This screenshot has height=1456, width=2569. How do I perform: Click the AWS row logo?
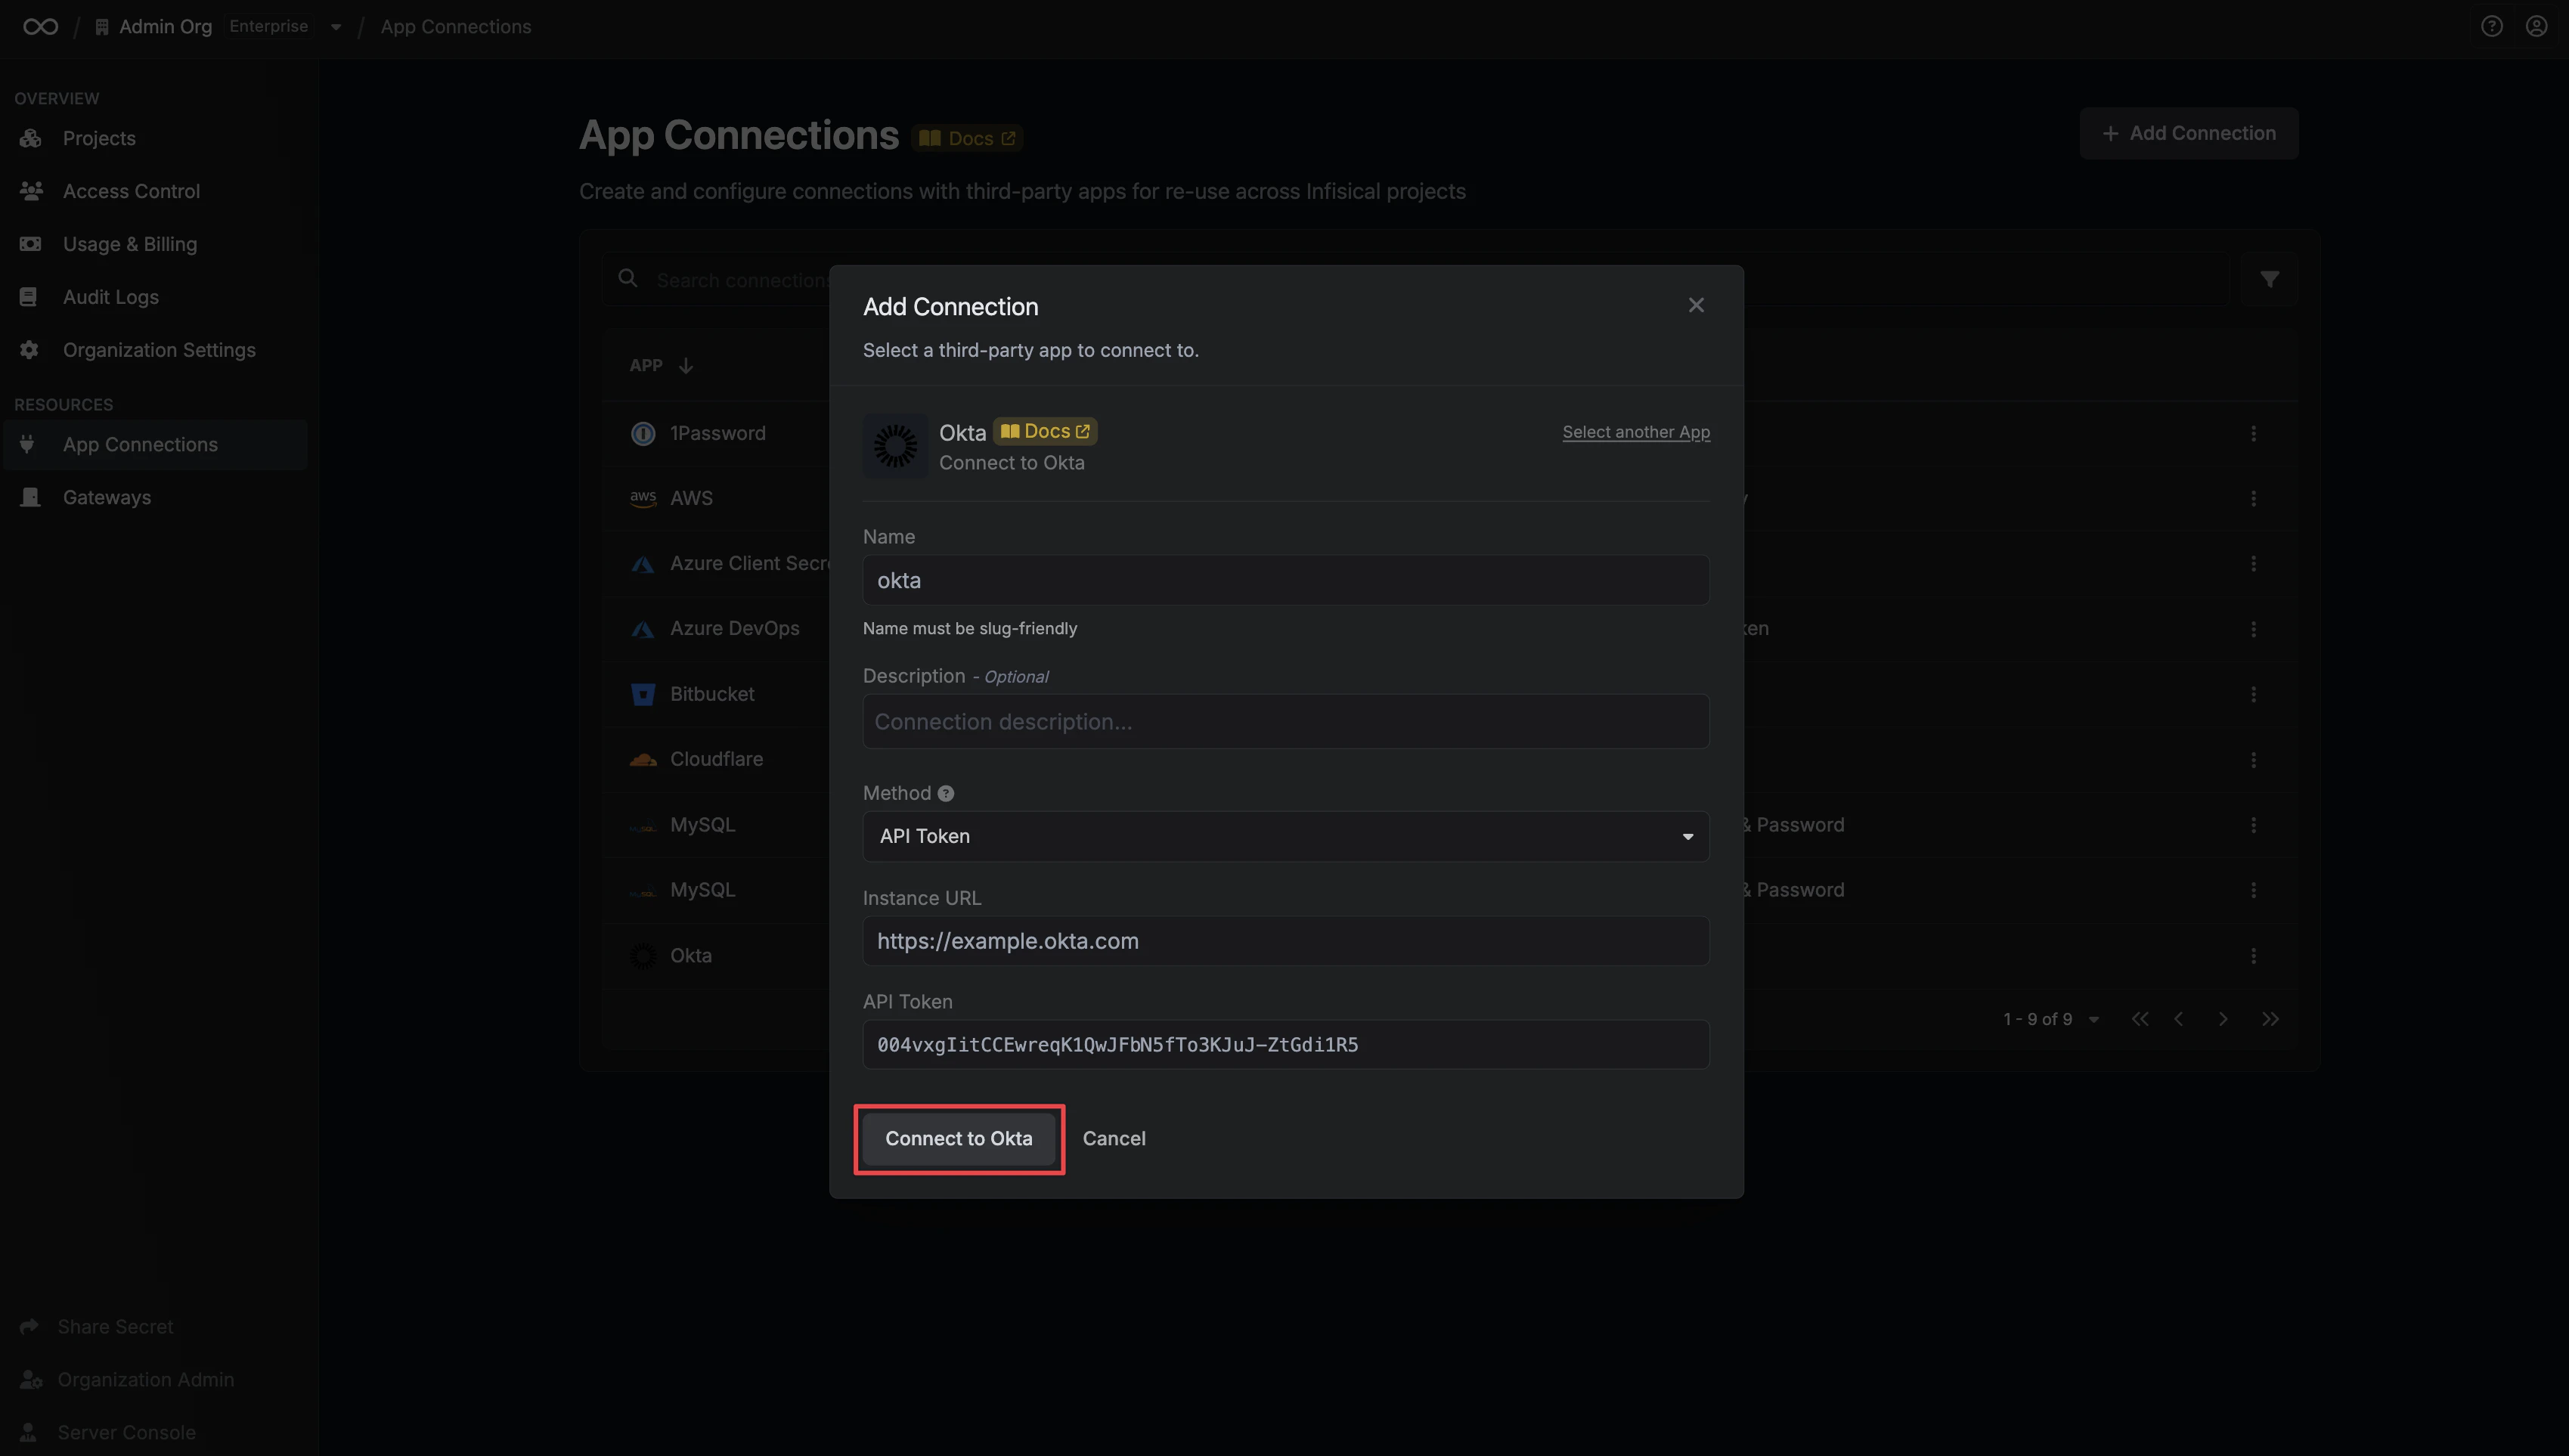(x=643, y=498)
